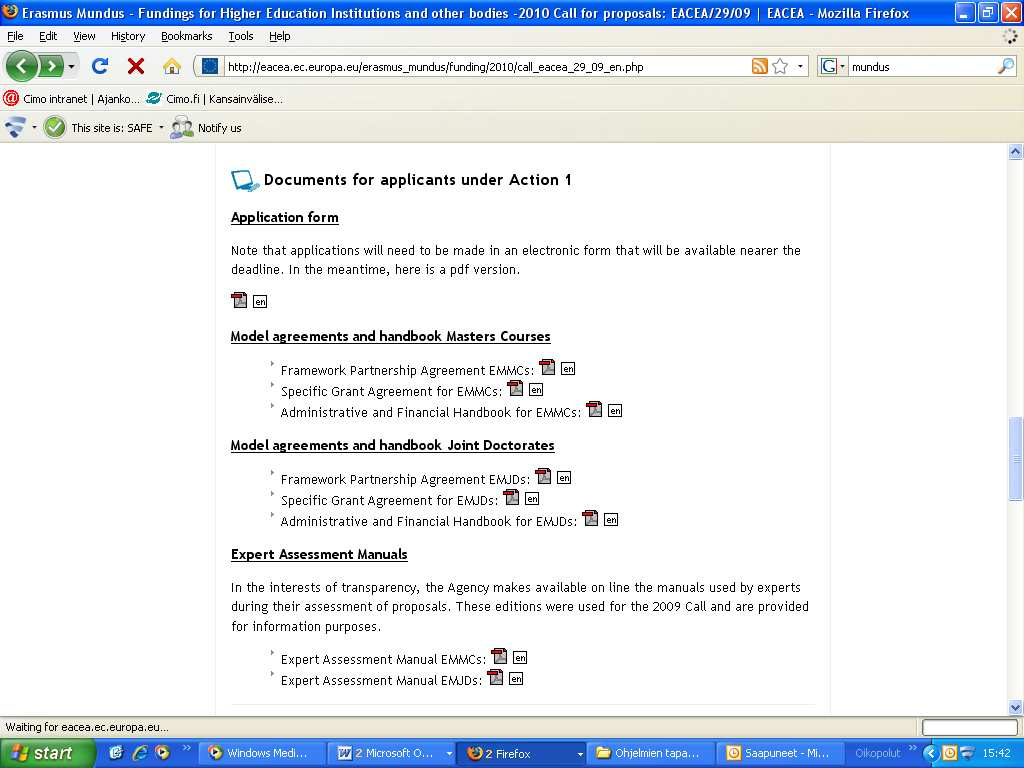
Task: Open Specific Grant Agreement for EMMCs PDF icon
Action: (x=515, y=388)
